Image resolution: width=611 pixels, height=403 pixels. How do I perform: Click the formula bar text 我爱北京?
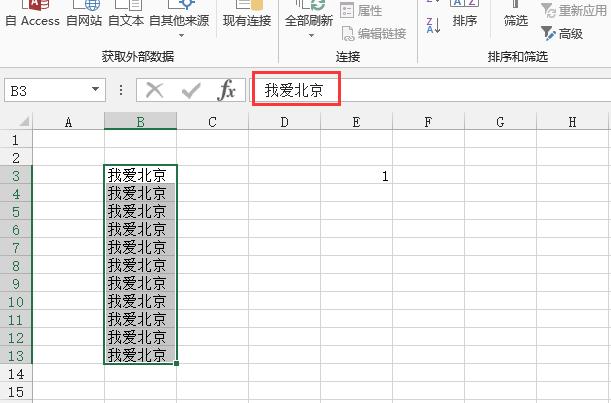pos(294,90)
